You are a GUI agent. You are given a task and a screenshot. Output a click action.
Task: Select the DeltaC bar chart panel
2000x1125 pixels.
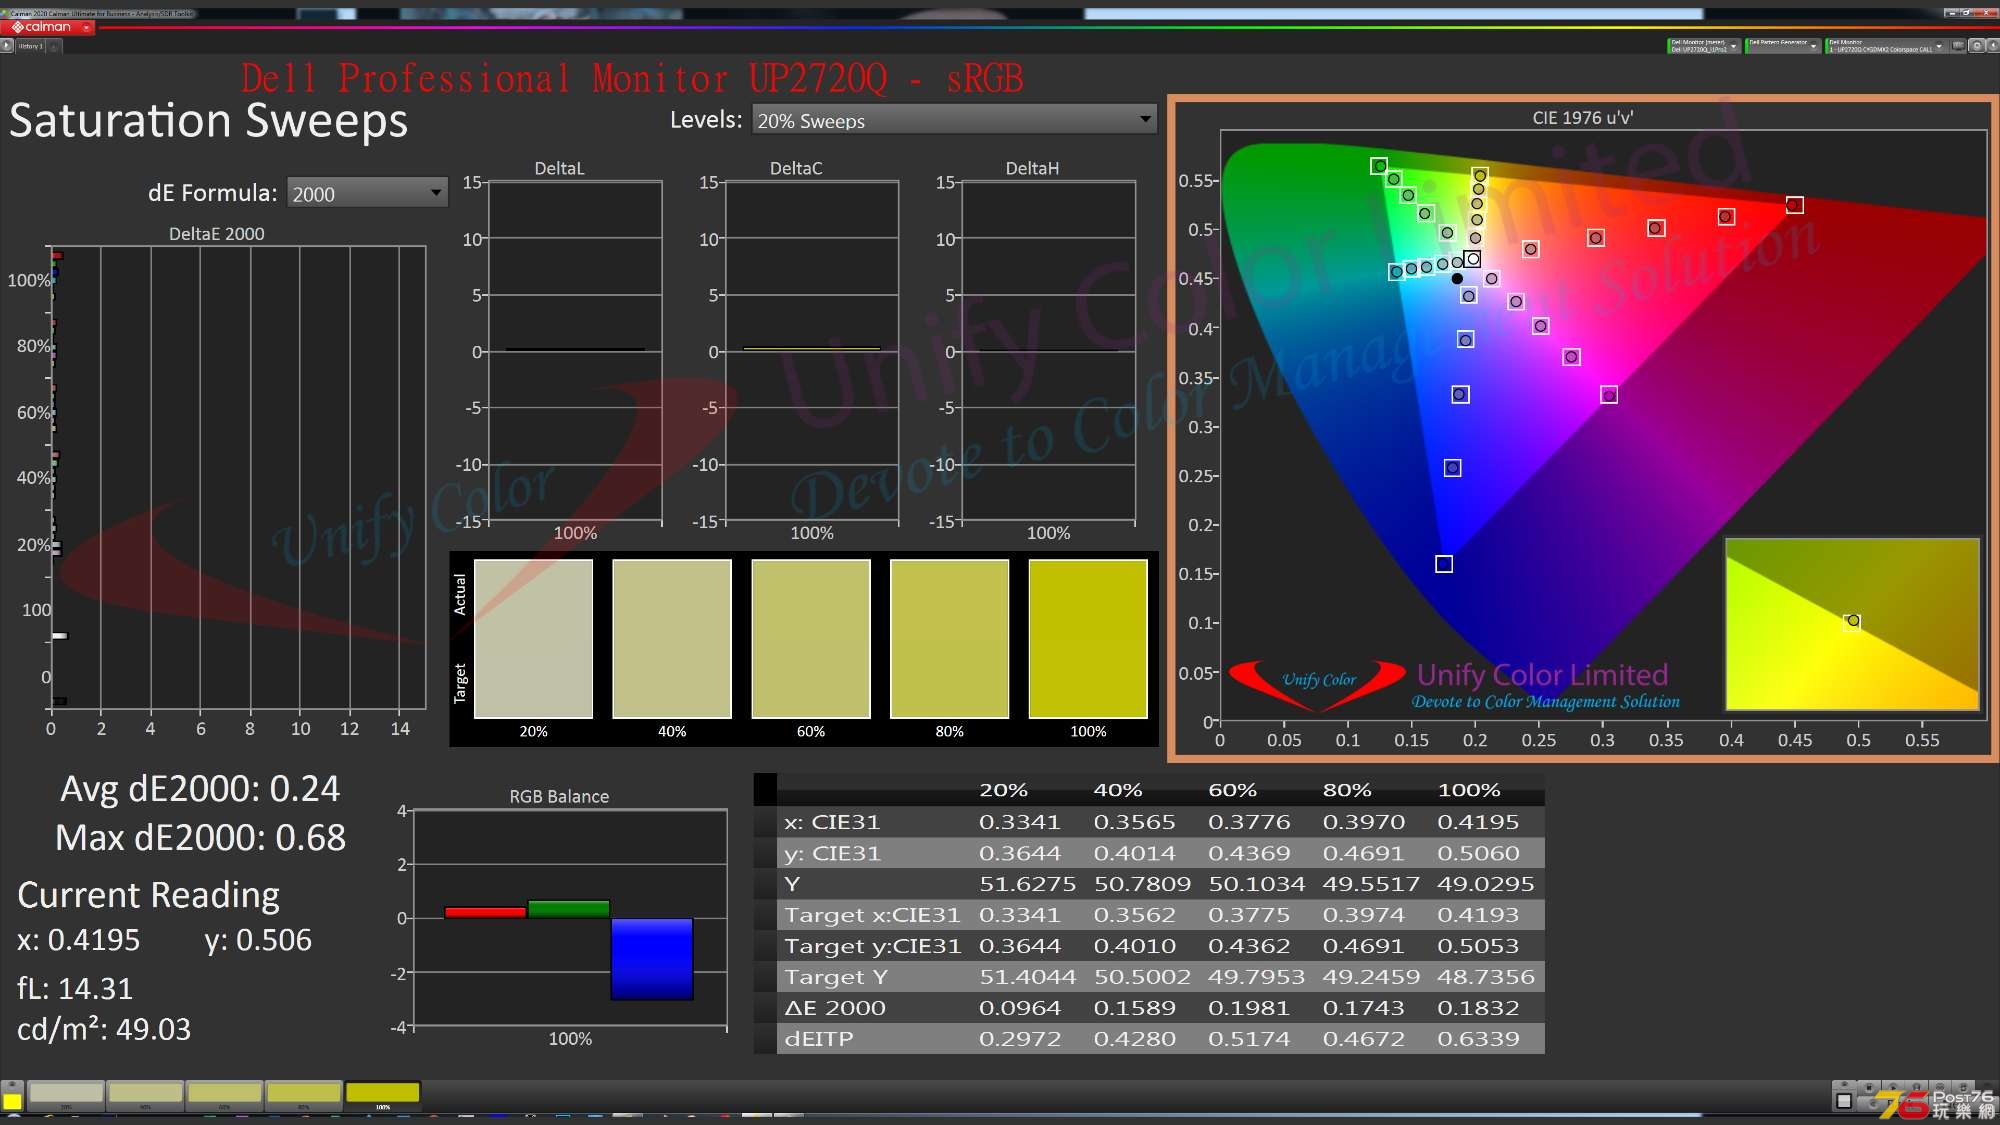coord(802,350)
